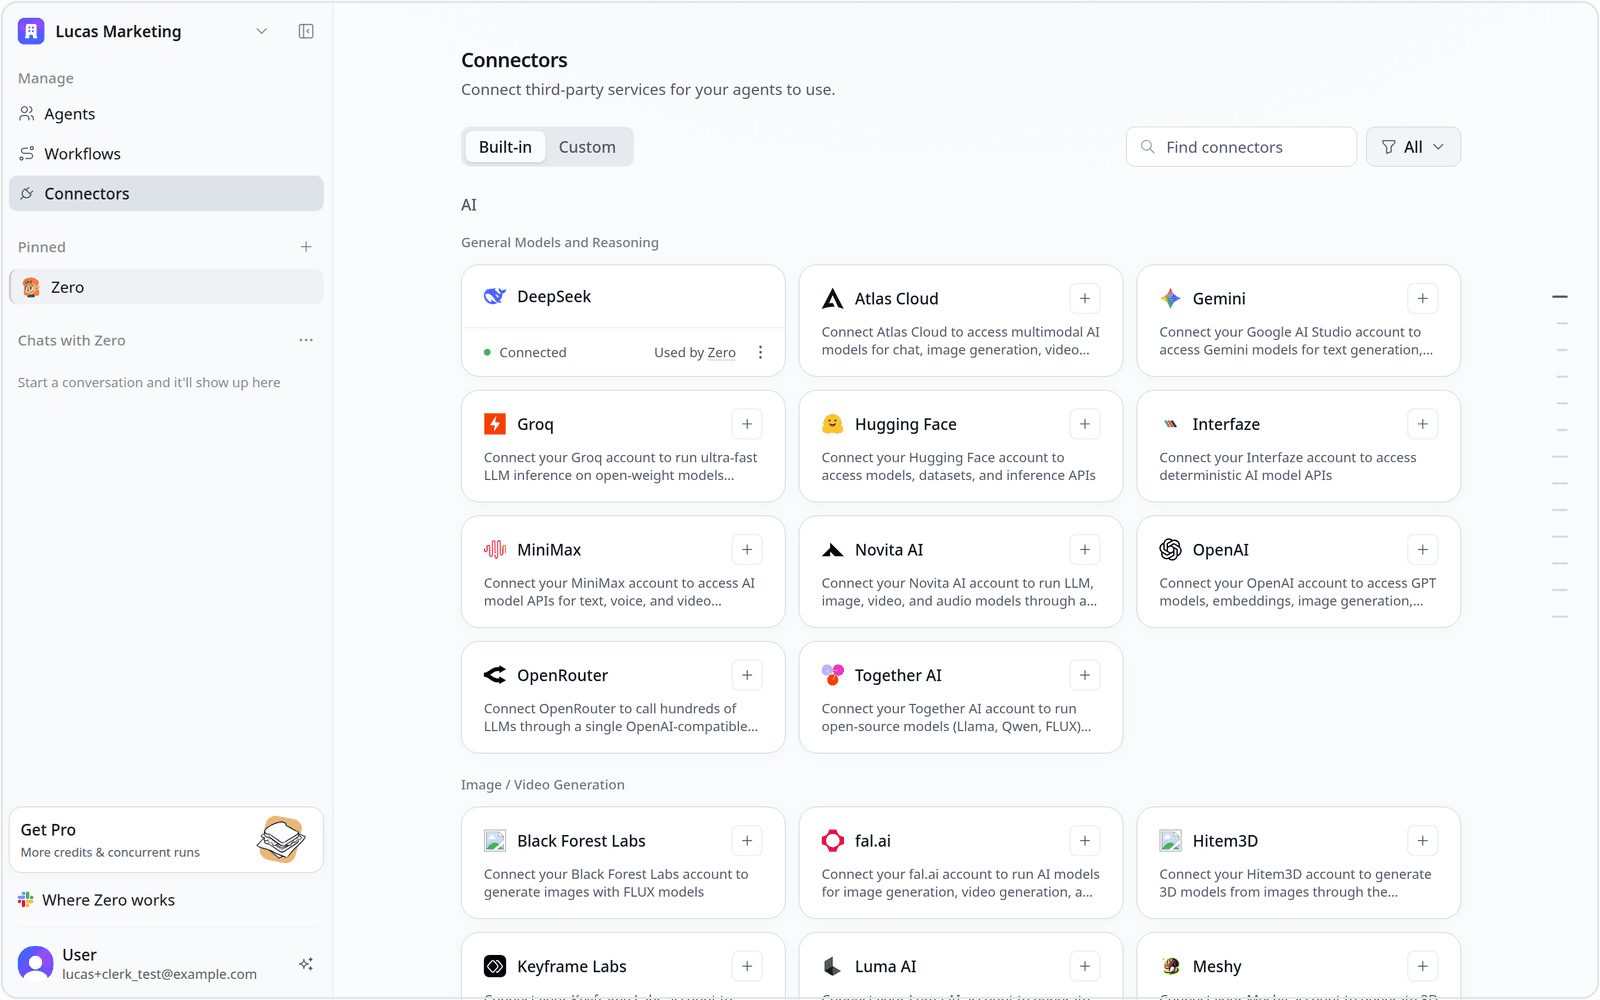The width and height of the screenshot is (1600, 1000).
Task: Click the Find connectors search field
Action: click(1241, 147)
